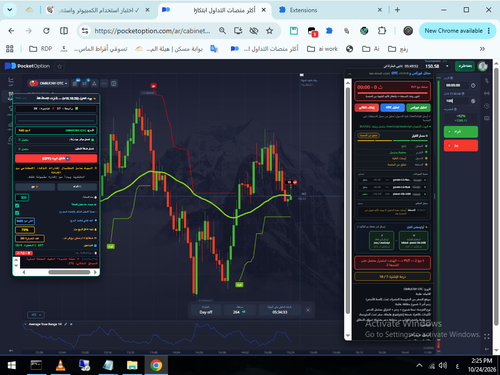500x375 pixels.
Task: Go back to the previous page
Action: (x=11, y=31)
